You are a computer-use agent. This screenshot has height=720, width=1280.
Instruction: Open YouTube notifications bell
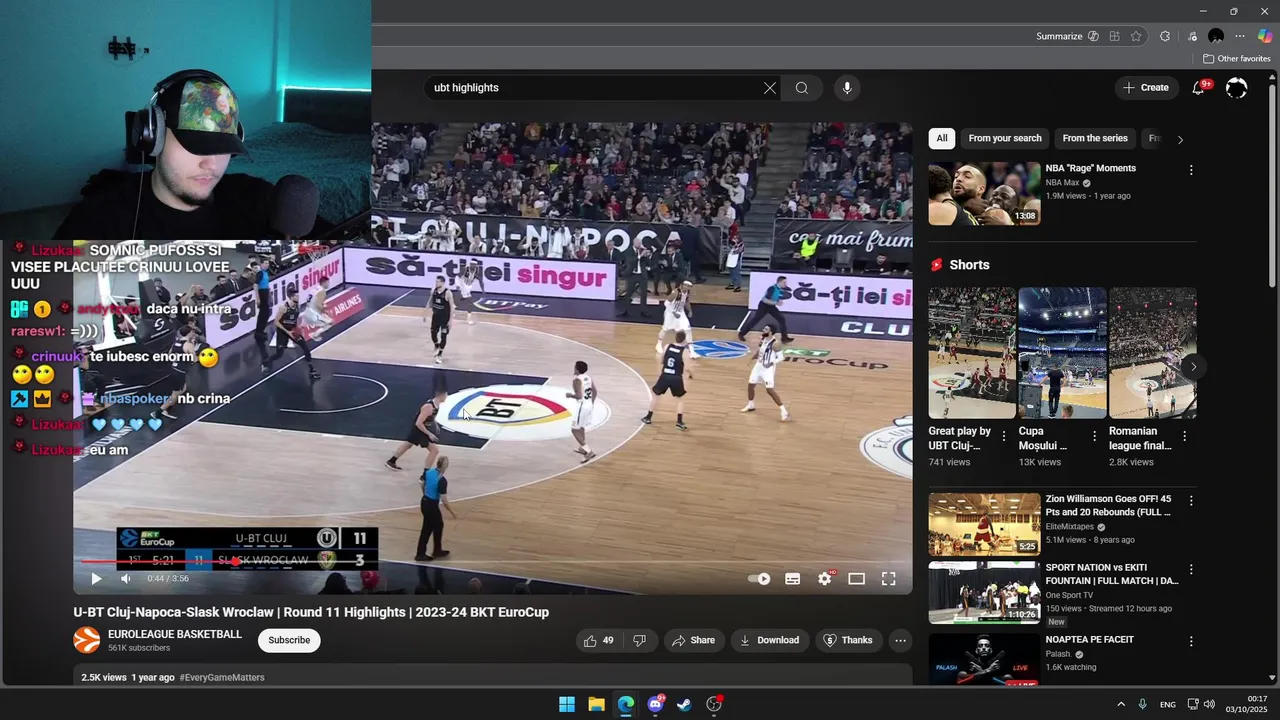pos(1198,88)
